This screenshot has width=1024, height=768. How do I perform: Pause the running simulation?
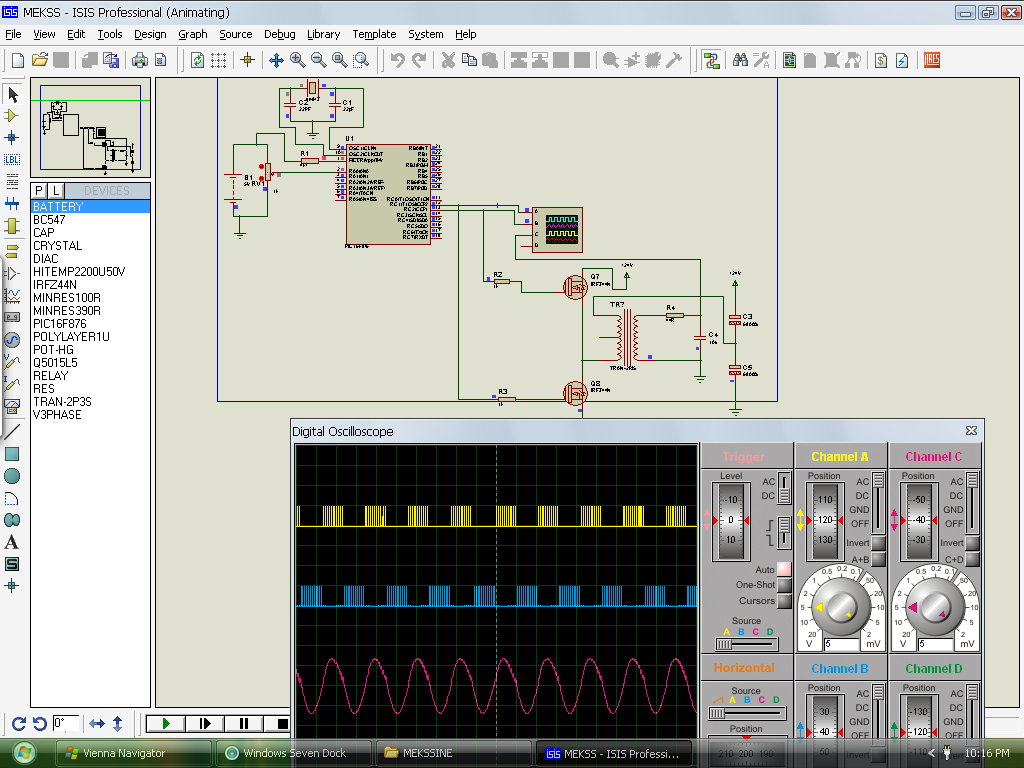tap(243, 723)
